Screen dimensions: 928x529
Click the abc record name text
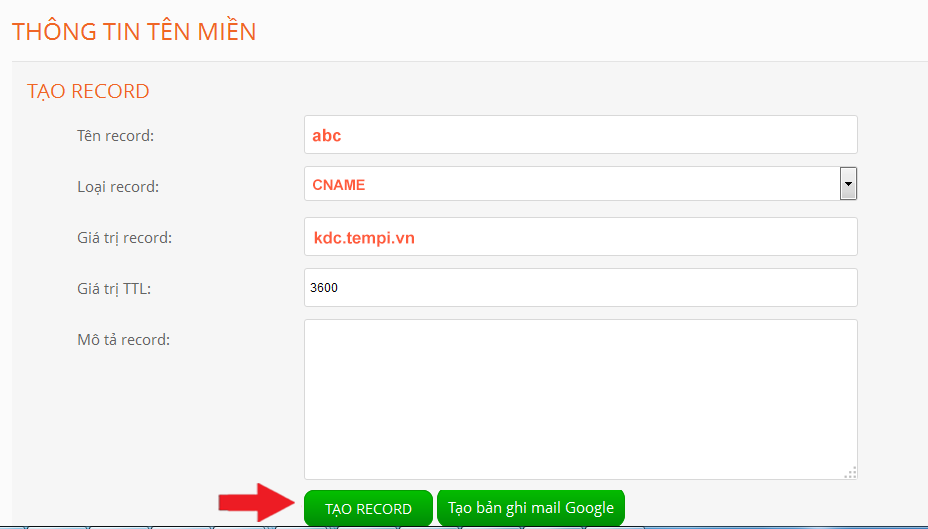pos(327,135)
